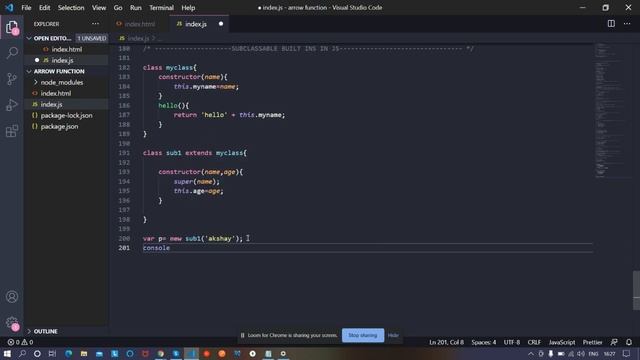The image size is (640, 360).
Task: Open package-lock.json file
Action: (x=66, y=116)
